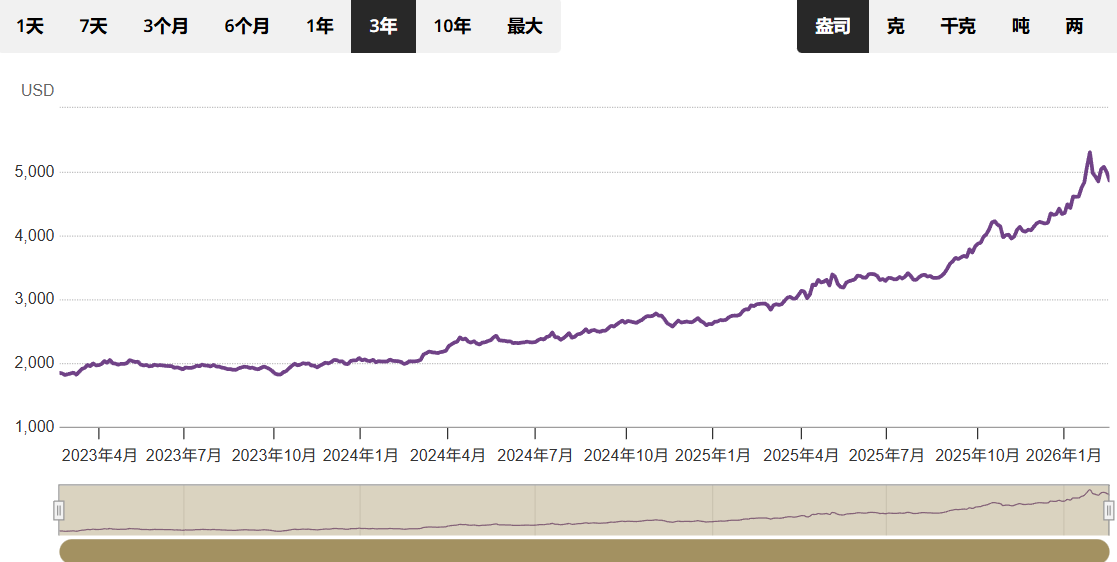The image size is (1117, 562).
Task: Click the 5,000 y-axis label
Action: 34,172
